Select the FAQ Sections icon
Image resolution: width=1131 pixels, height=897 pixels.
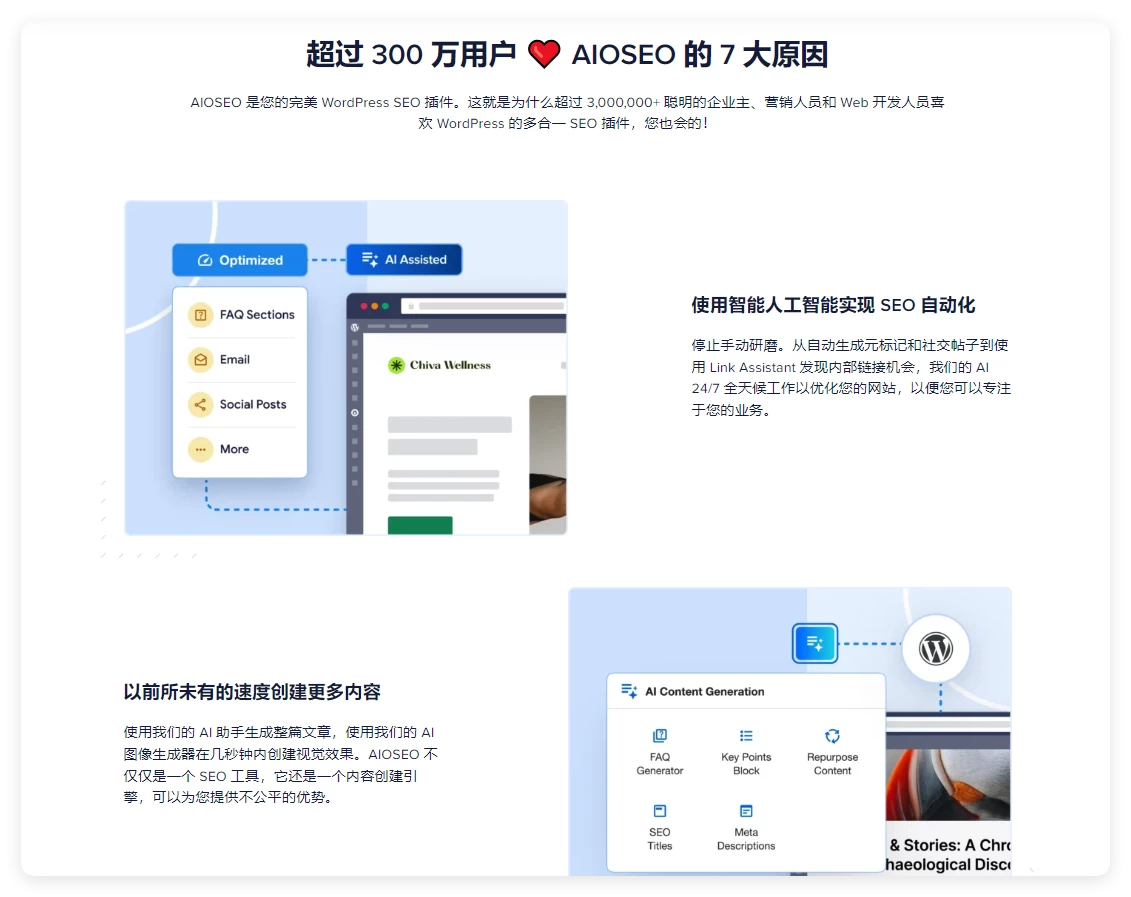click(x=201, y=314)
